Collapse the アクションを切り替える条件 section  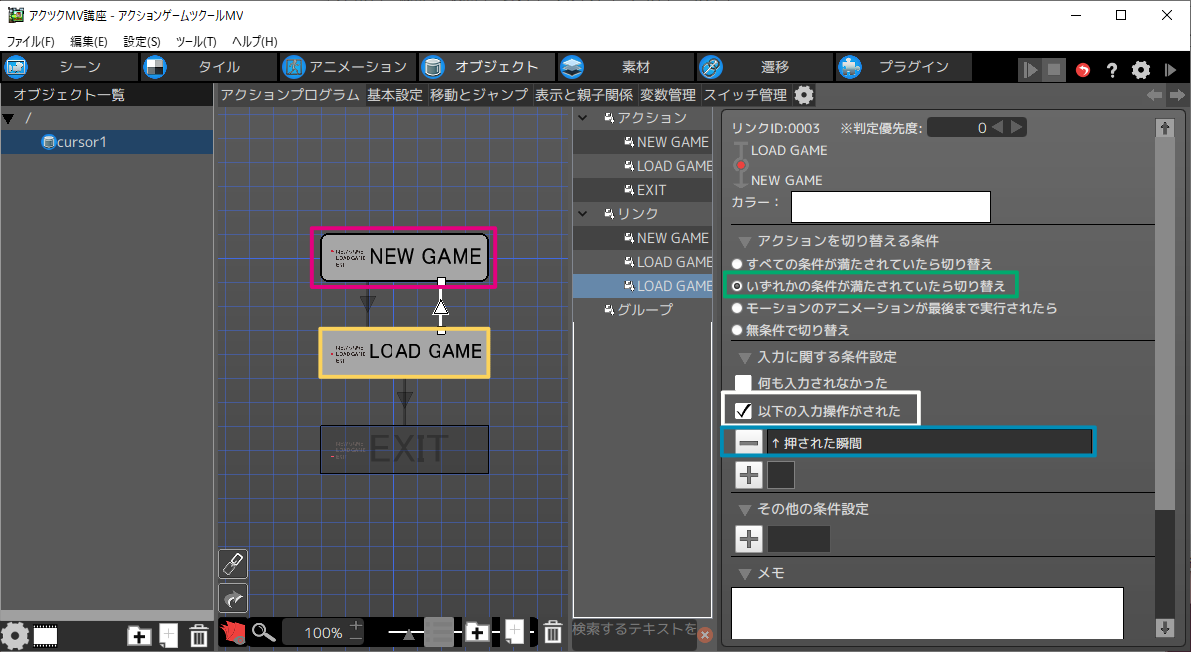745,241
